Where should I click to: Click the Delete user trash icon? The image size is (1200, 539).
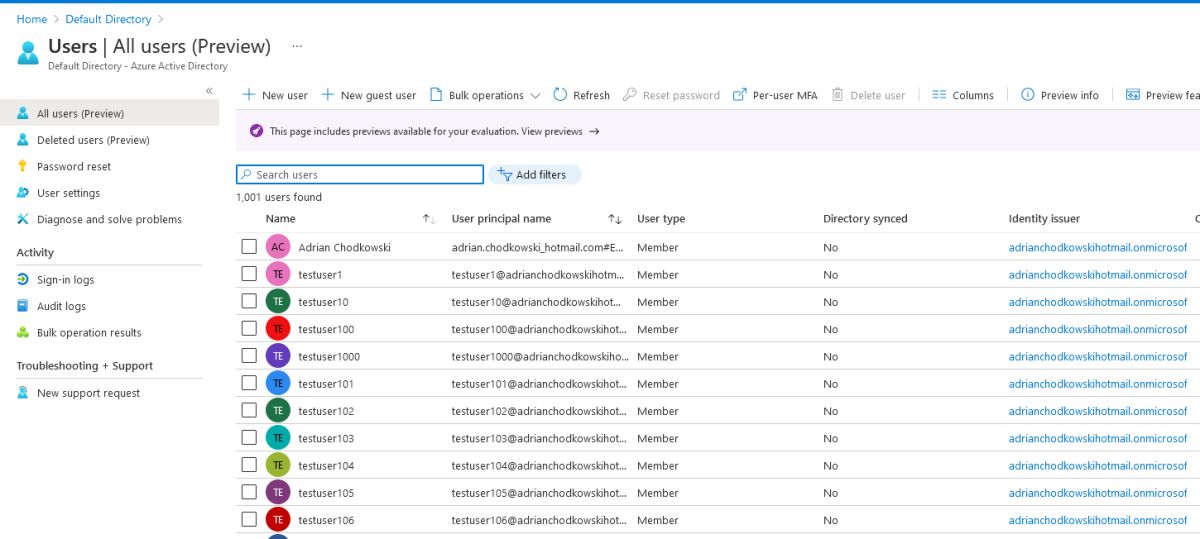(838, 95)
